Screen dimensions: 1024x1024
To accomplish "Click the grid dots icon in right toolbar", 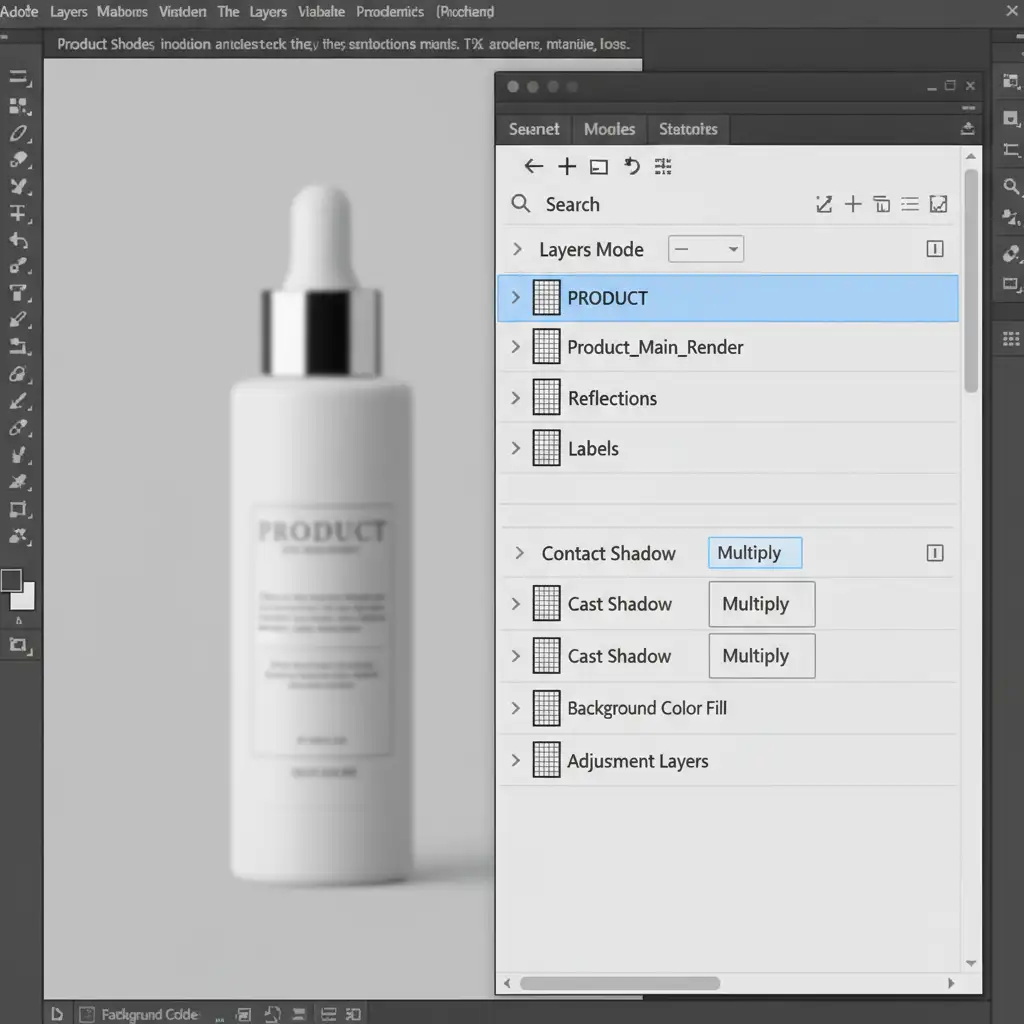I will pos(1010,340).
